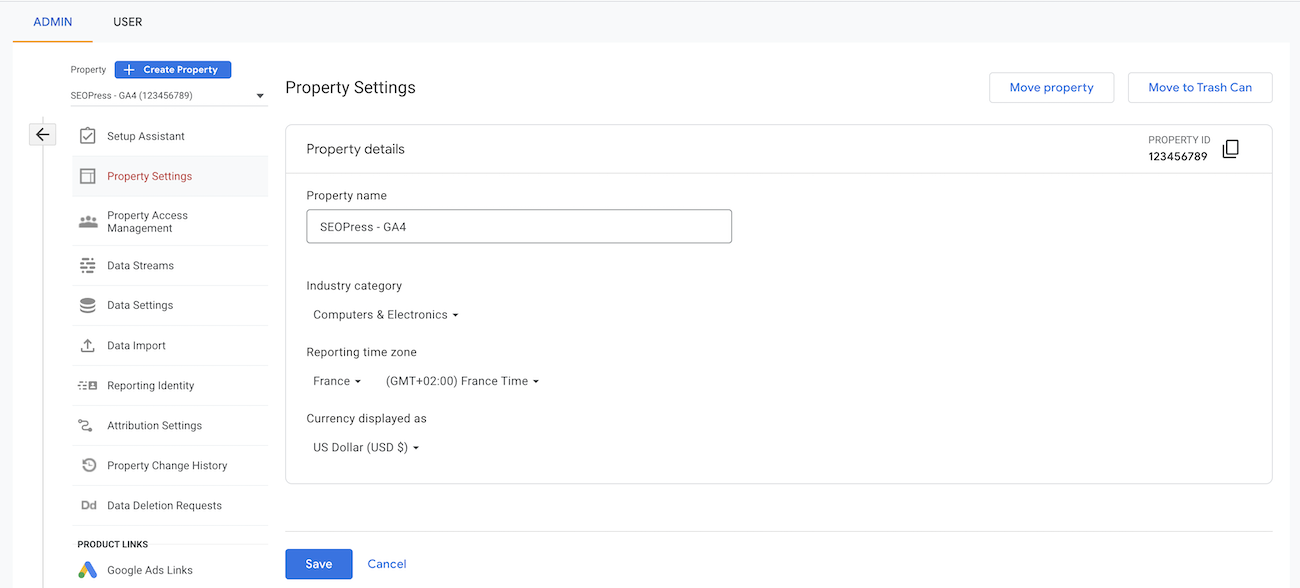Click the Attribution Settings path icon
This screenshot has width=1300, height=588.
86,426
